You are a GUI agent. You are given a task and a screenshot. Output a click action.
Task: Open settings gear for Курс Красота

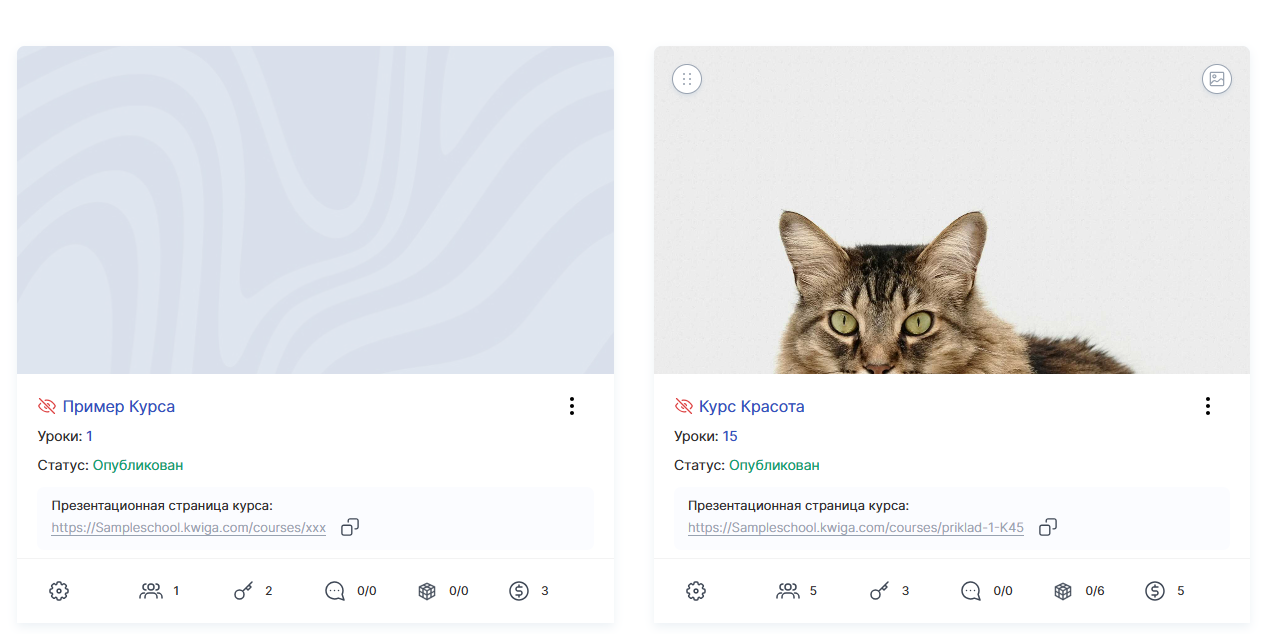(696, 591)
